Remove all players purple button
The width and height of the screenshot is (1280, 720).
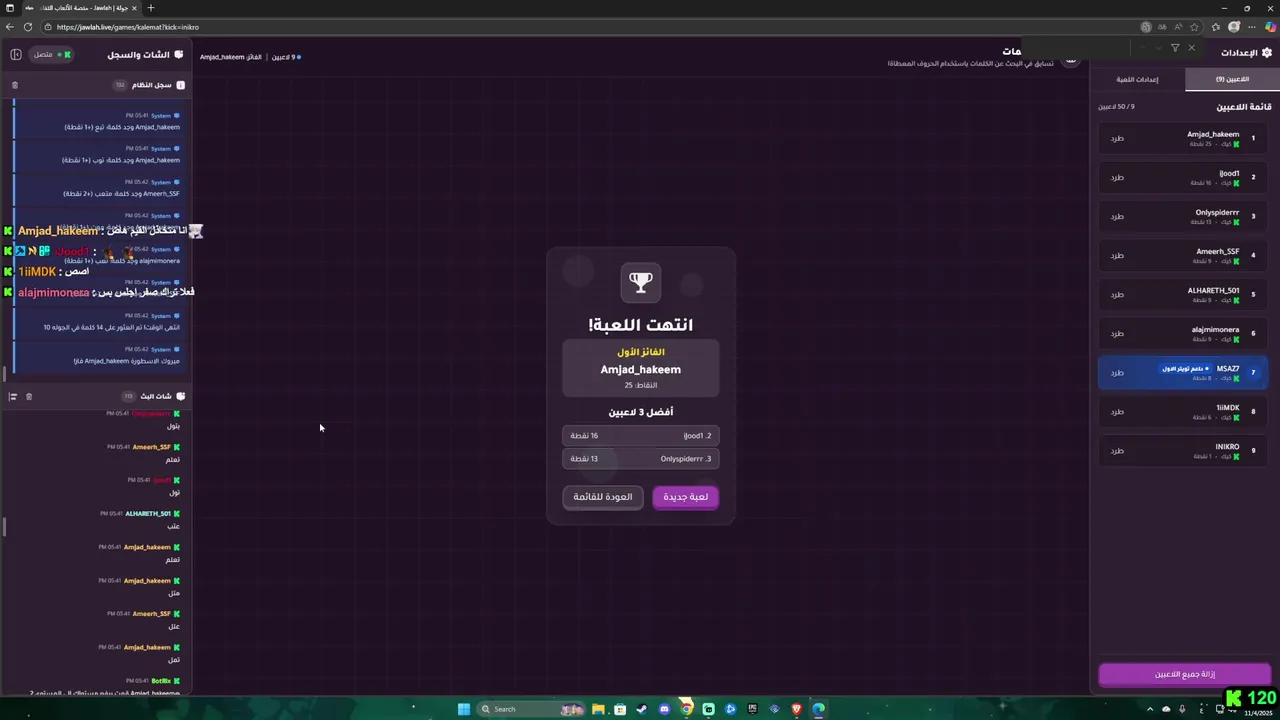pyautogui.click(x=1185, y=674)
